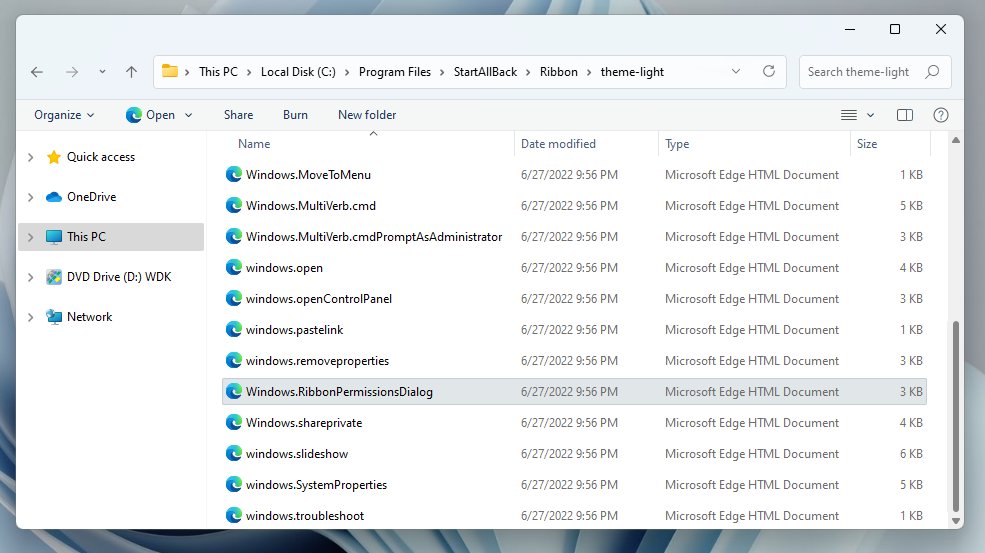Screen dimensions: 985x553
Task: Click the folder icon in address bar
Action: click(x=170, y=71)
